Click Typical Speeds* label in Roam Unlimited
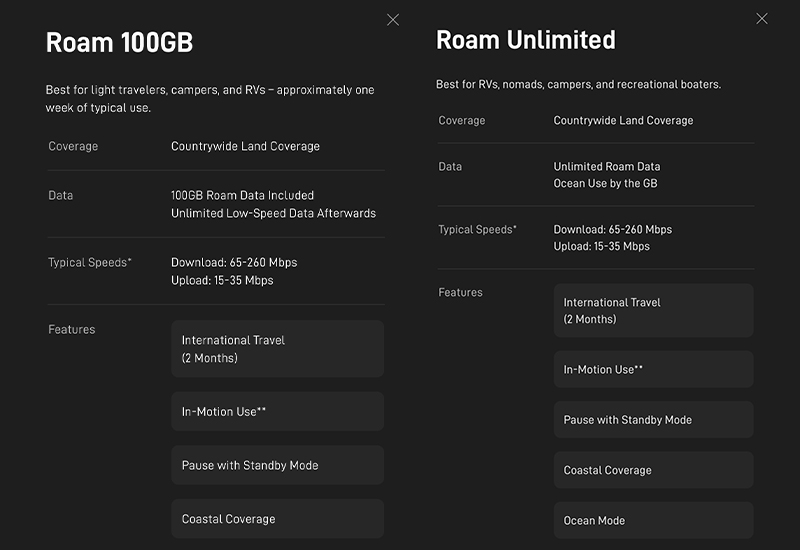 point(477,230)
